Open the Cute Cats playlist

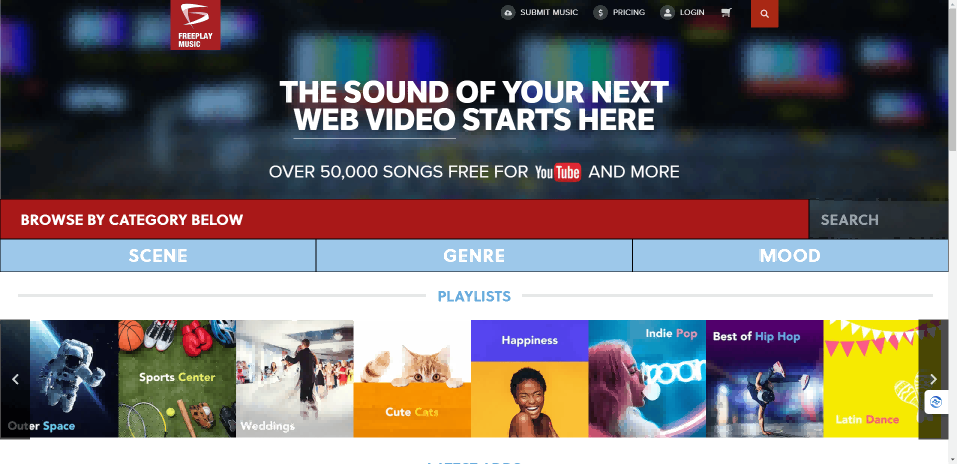pyautogui.click(x=412, y=379)
